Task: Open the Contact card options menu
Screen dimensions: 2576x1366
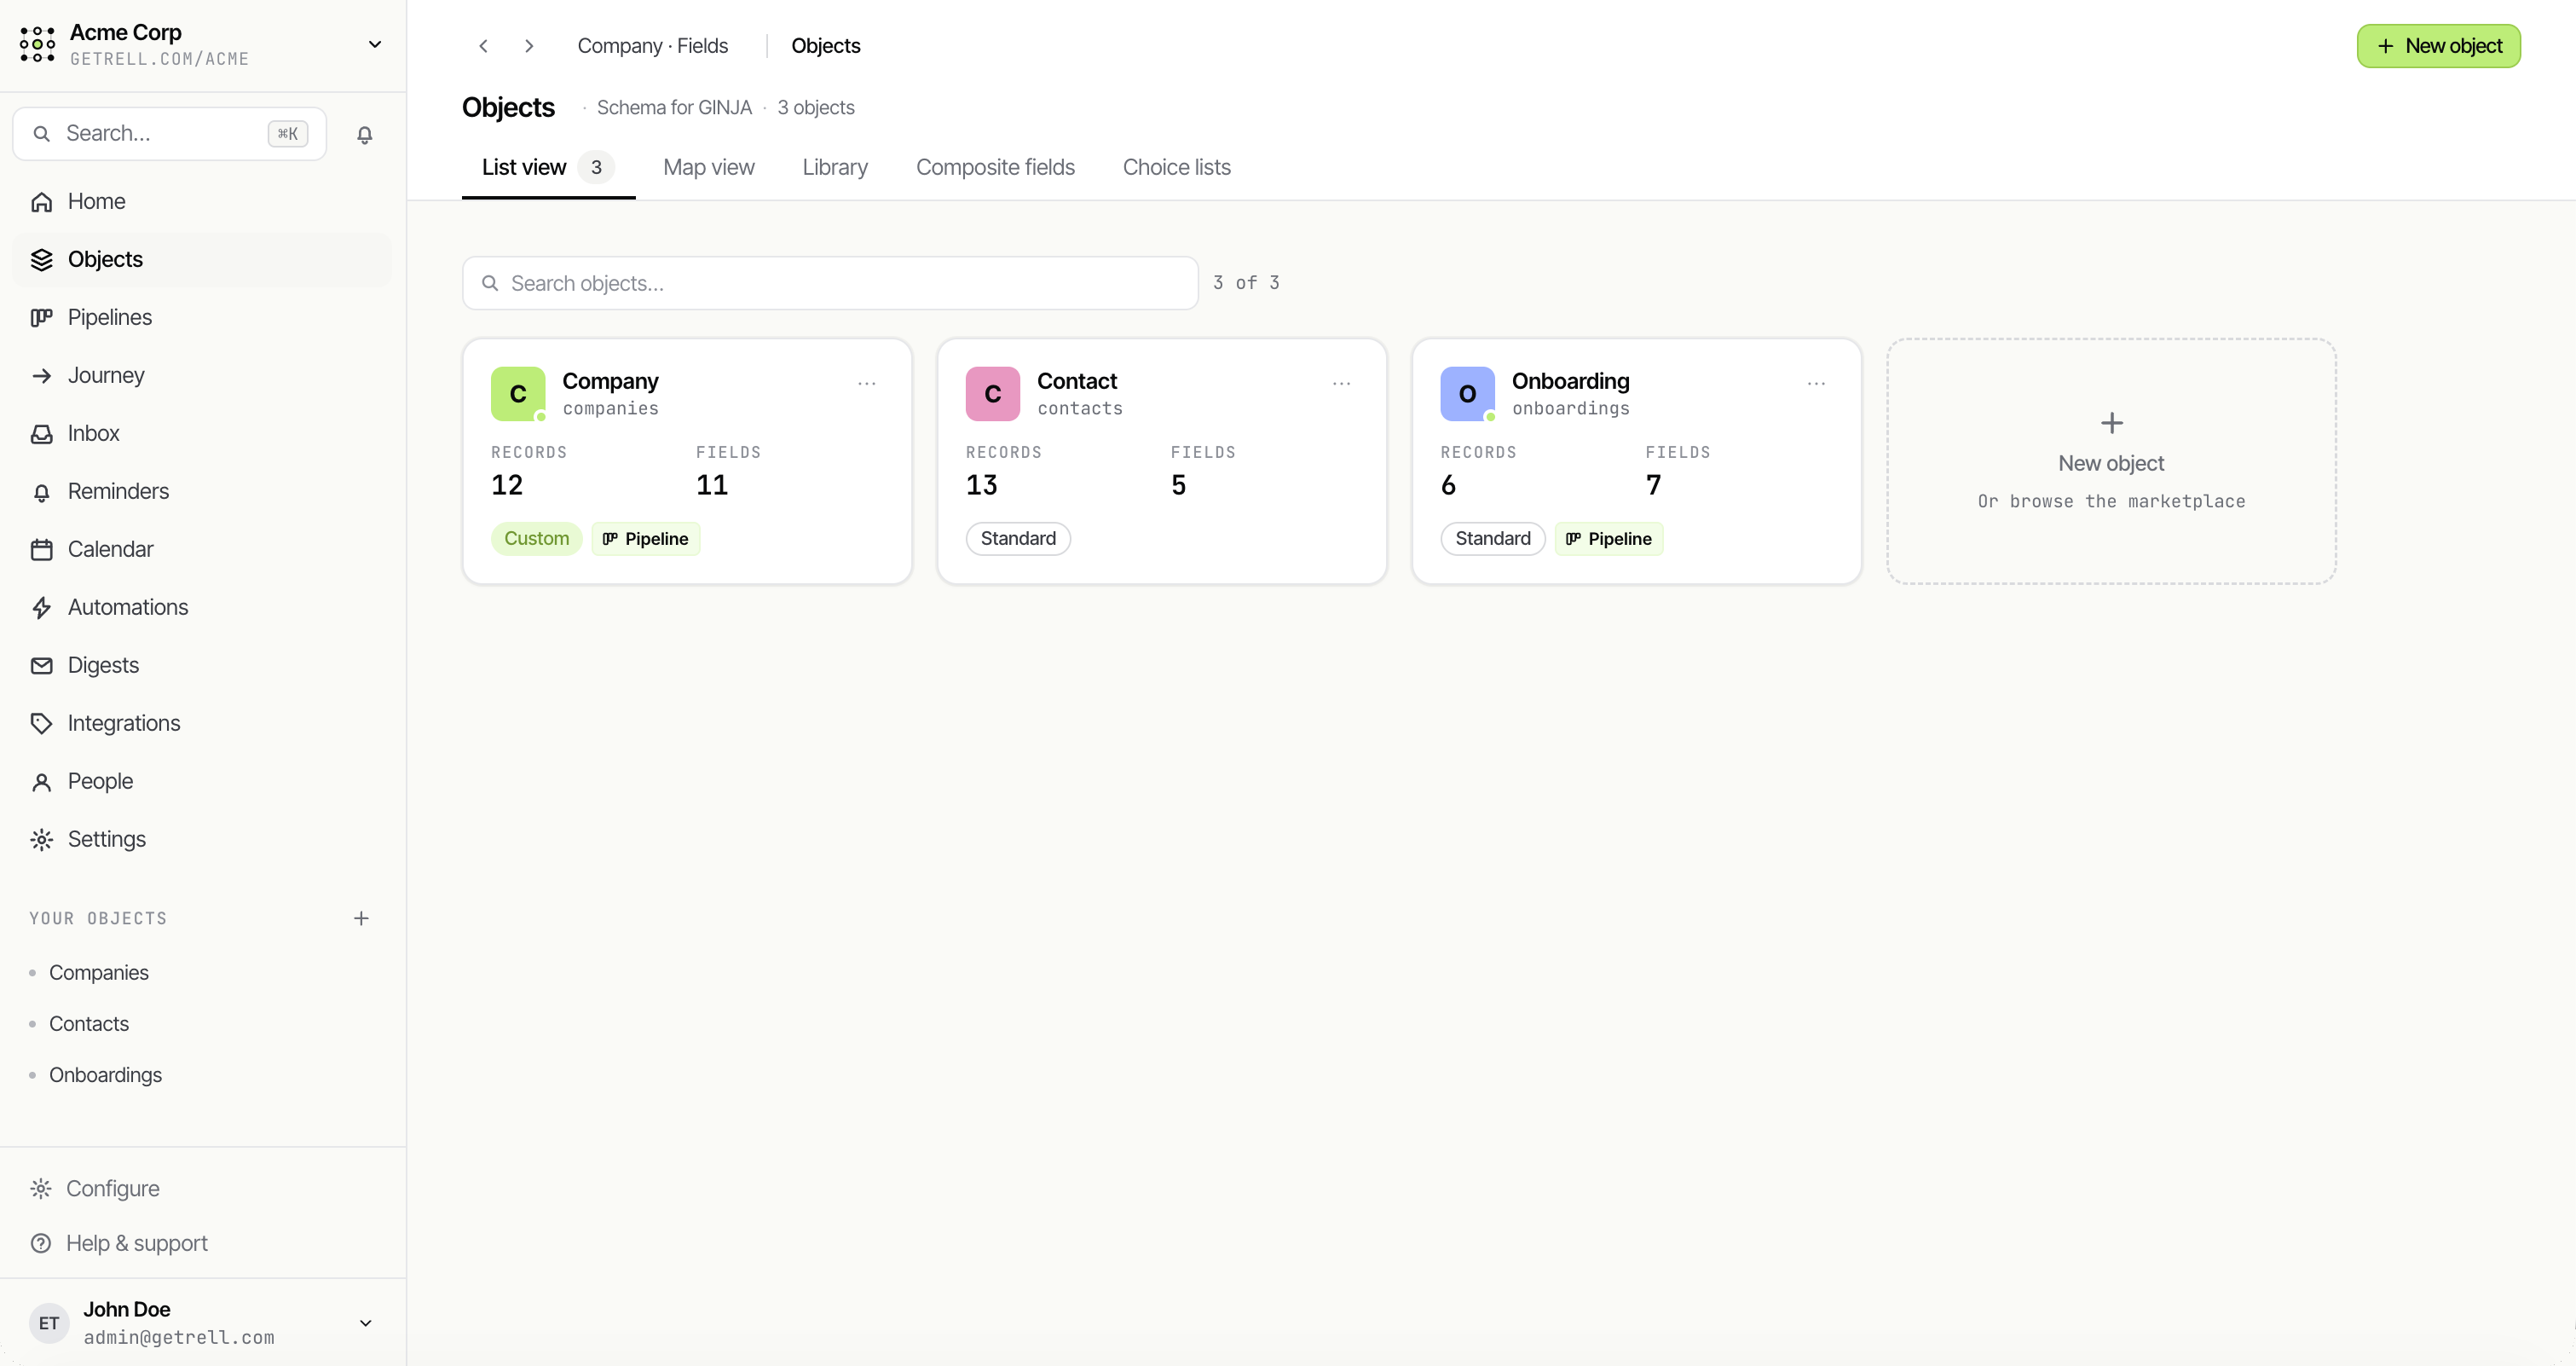Action: coord(1341,383)
